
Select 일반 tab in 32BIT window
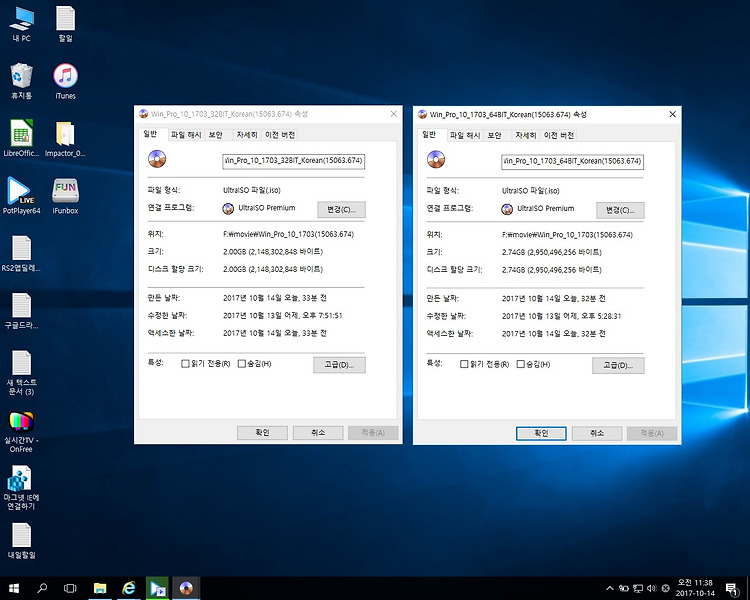(150, 134)
